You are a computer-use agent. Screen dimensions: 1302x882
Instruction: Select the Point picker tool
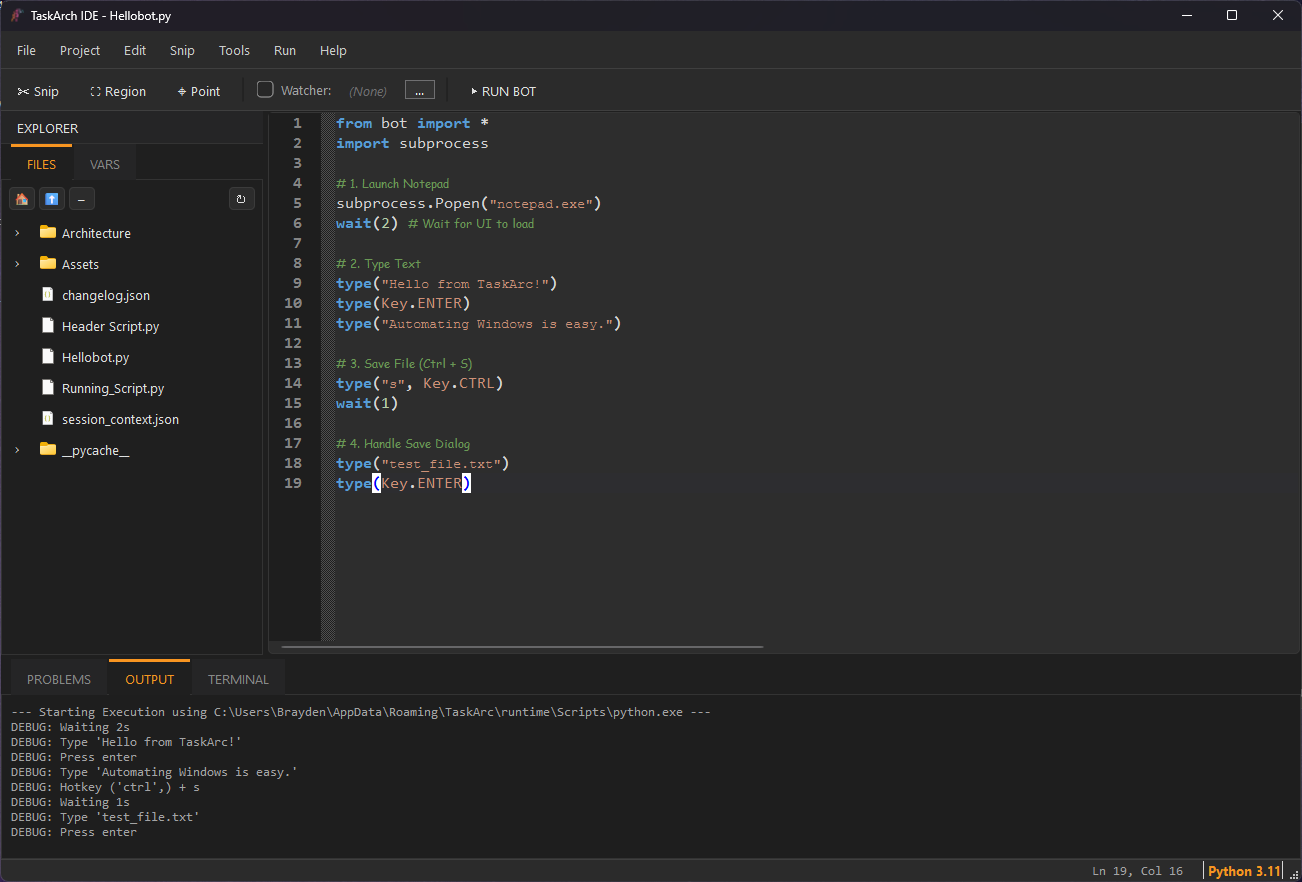point(198,91)
